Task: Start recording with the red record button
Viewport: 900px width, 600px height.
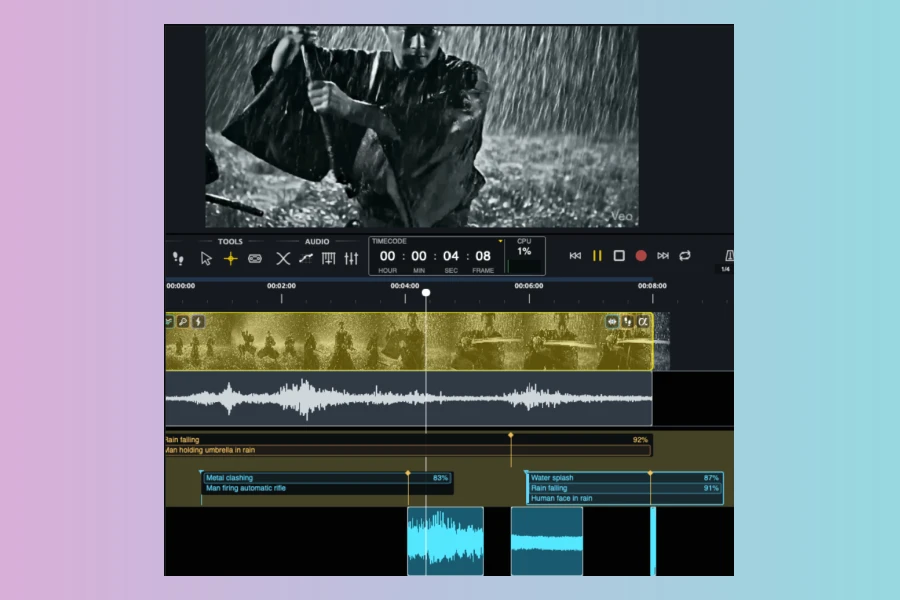Action: [641, 256]
